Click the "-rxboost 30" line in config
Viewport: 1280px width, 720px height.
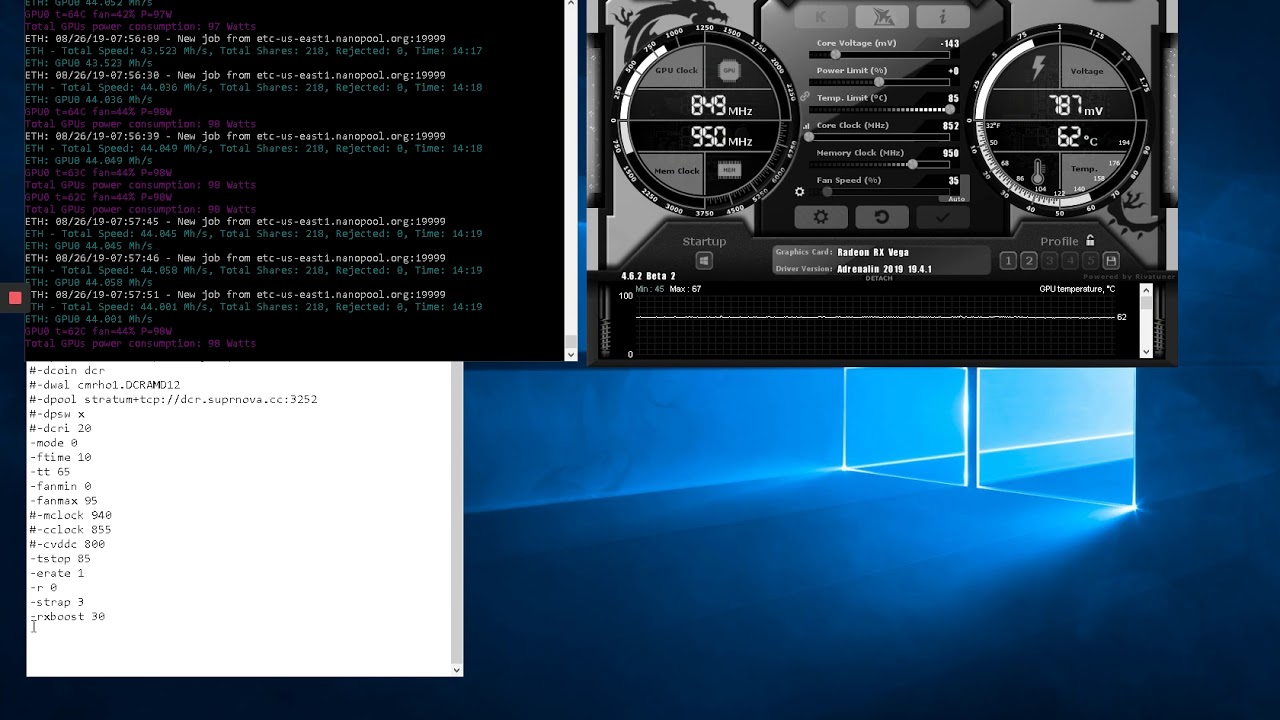pos(67,617)
